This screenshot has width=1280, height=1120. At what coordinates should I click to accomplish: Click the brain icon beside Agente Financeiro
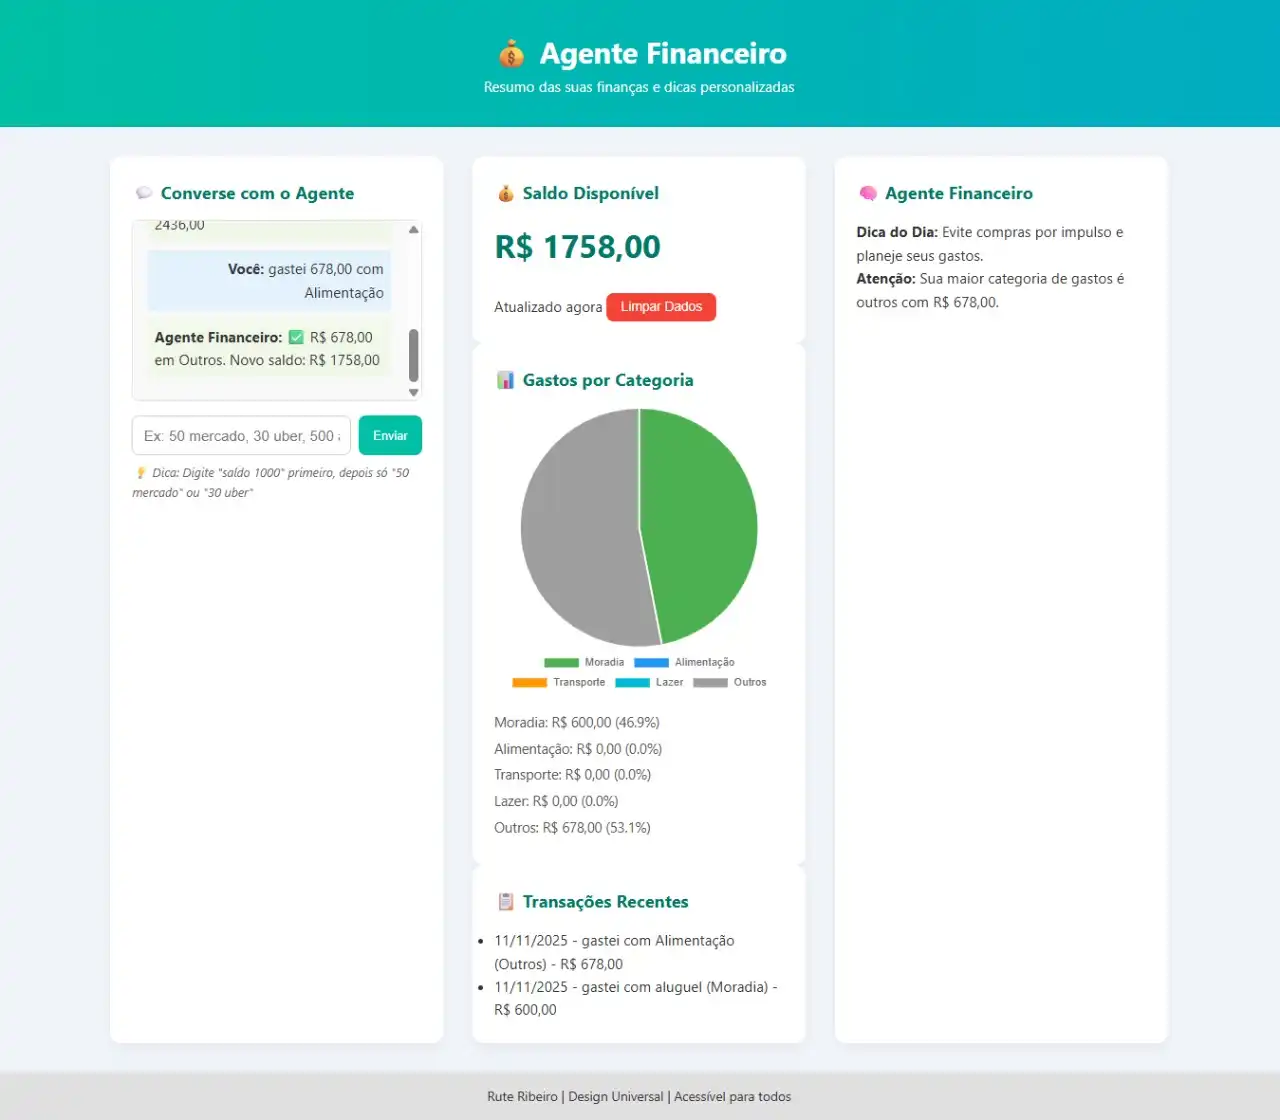coord(868,193)
